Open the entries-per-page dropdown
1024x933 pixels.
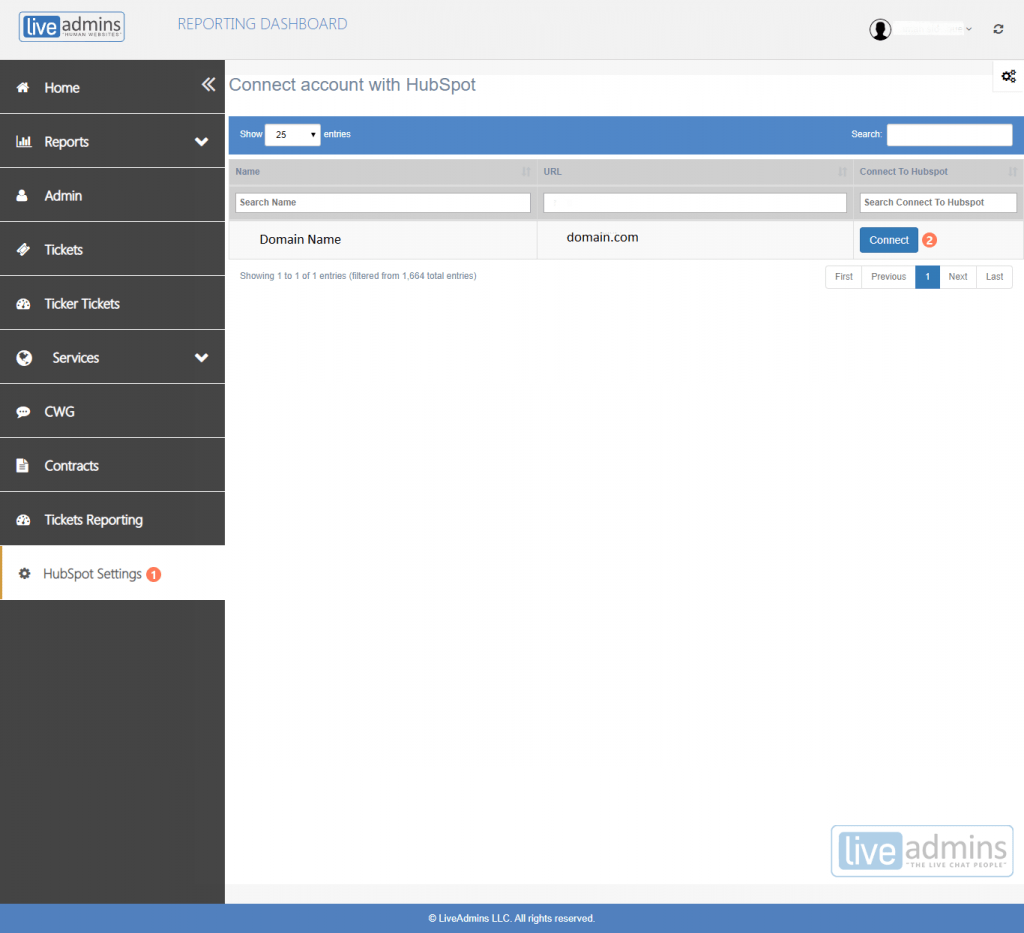coord(292,134)
